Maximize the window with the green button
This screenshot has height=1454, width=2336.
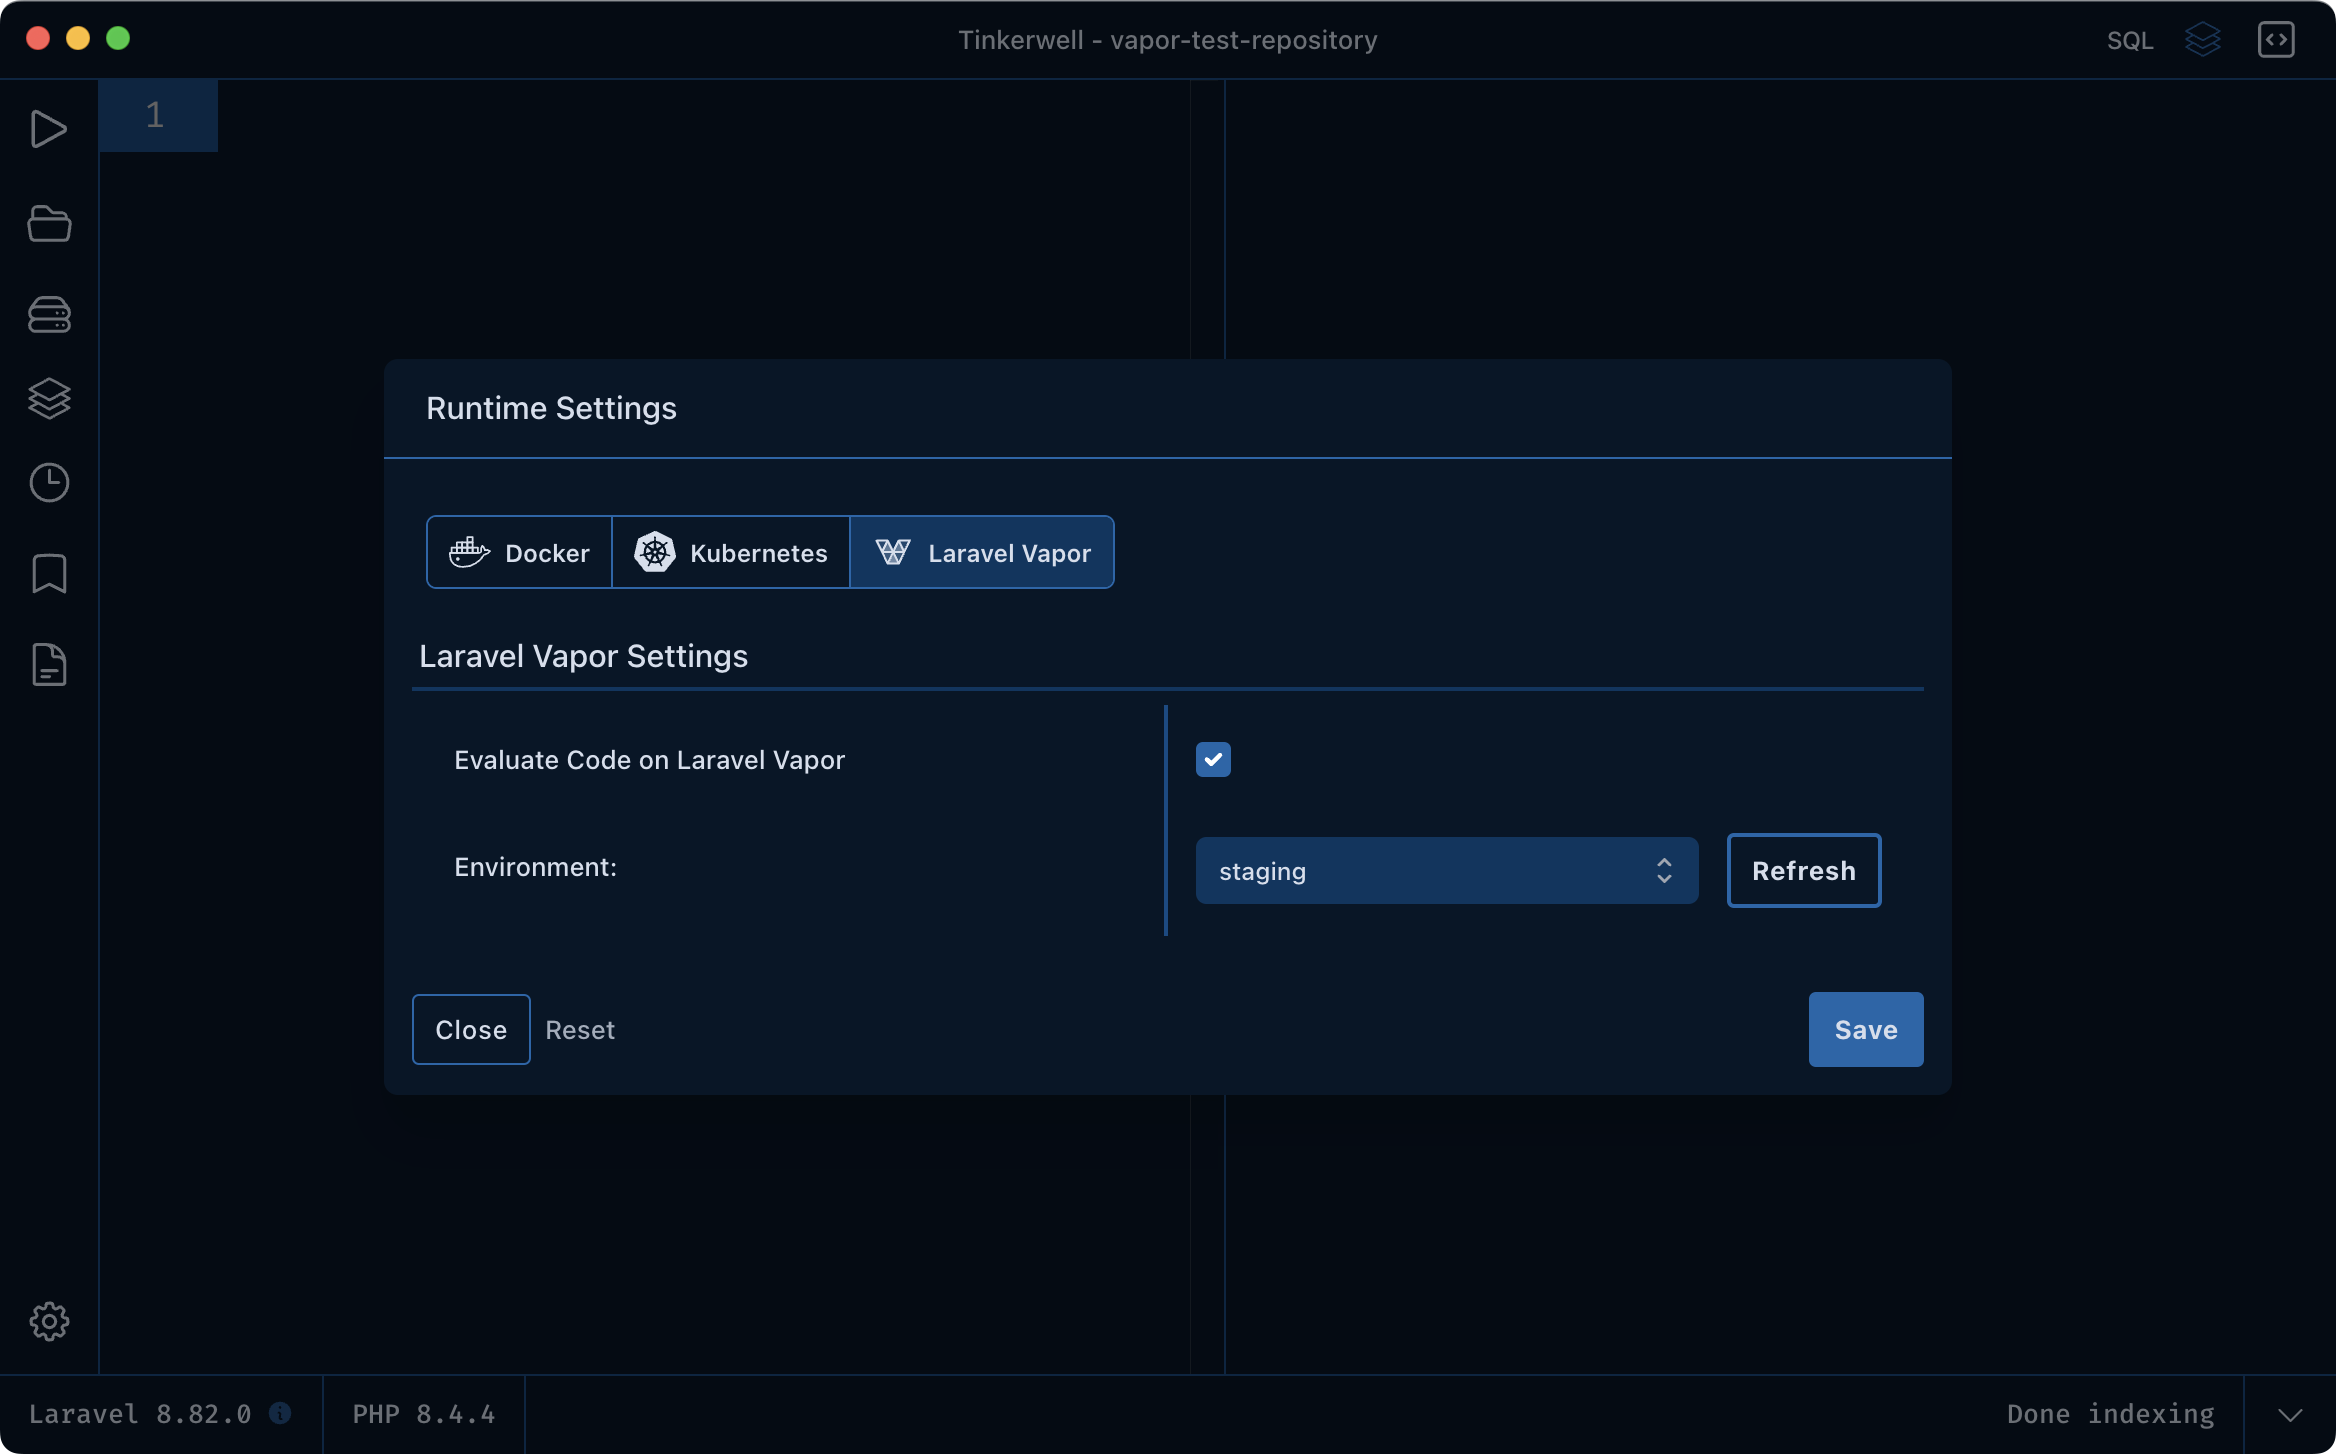pyautogui.click(x=118, y=38)
